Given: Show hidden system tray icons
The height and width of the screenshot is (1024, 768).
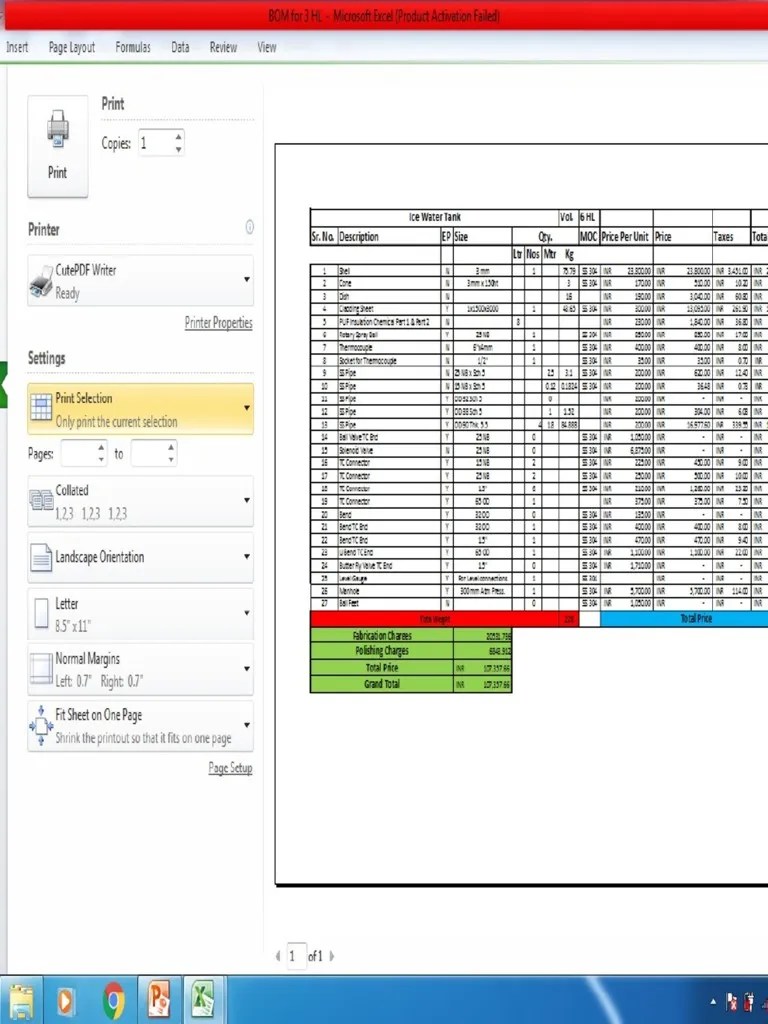Looking at the screenshot, I should pos(713,1002).
